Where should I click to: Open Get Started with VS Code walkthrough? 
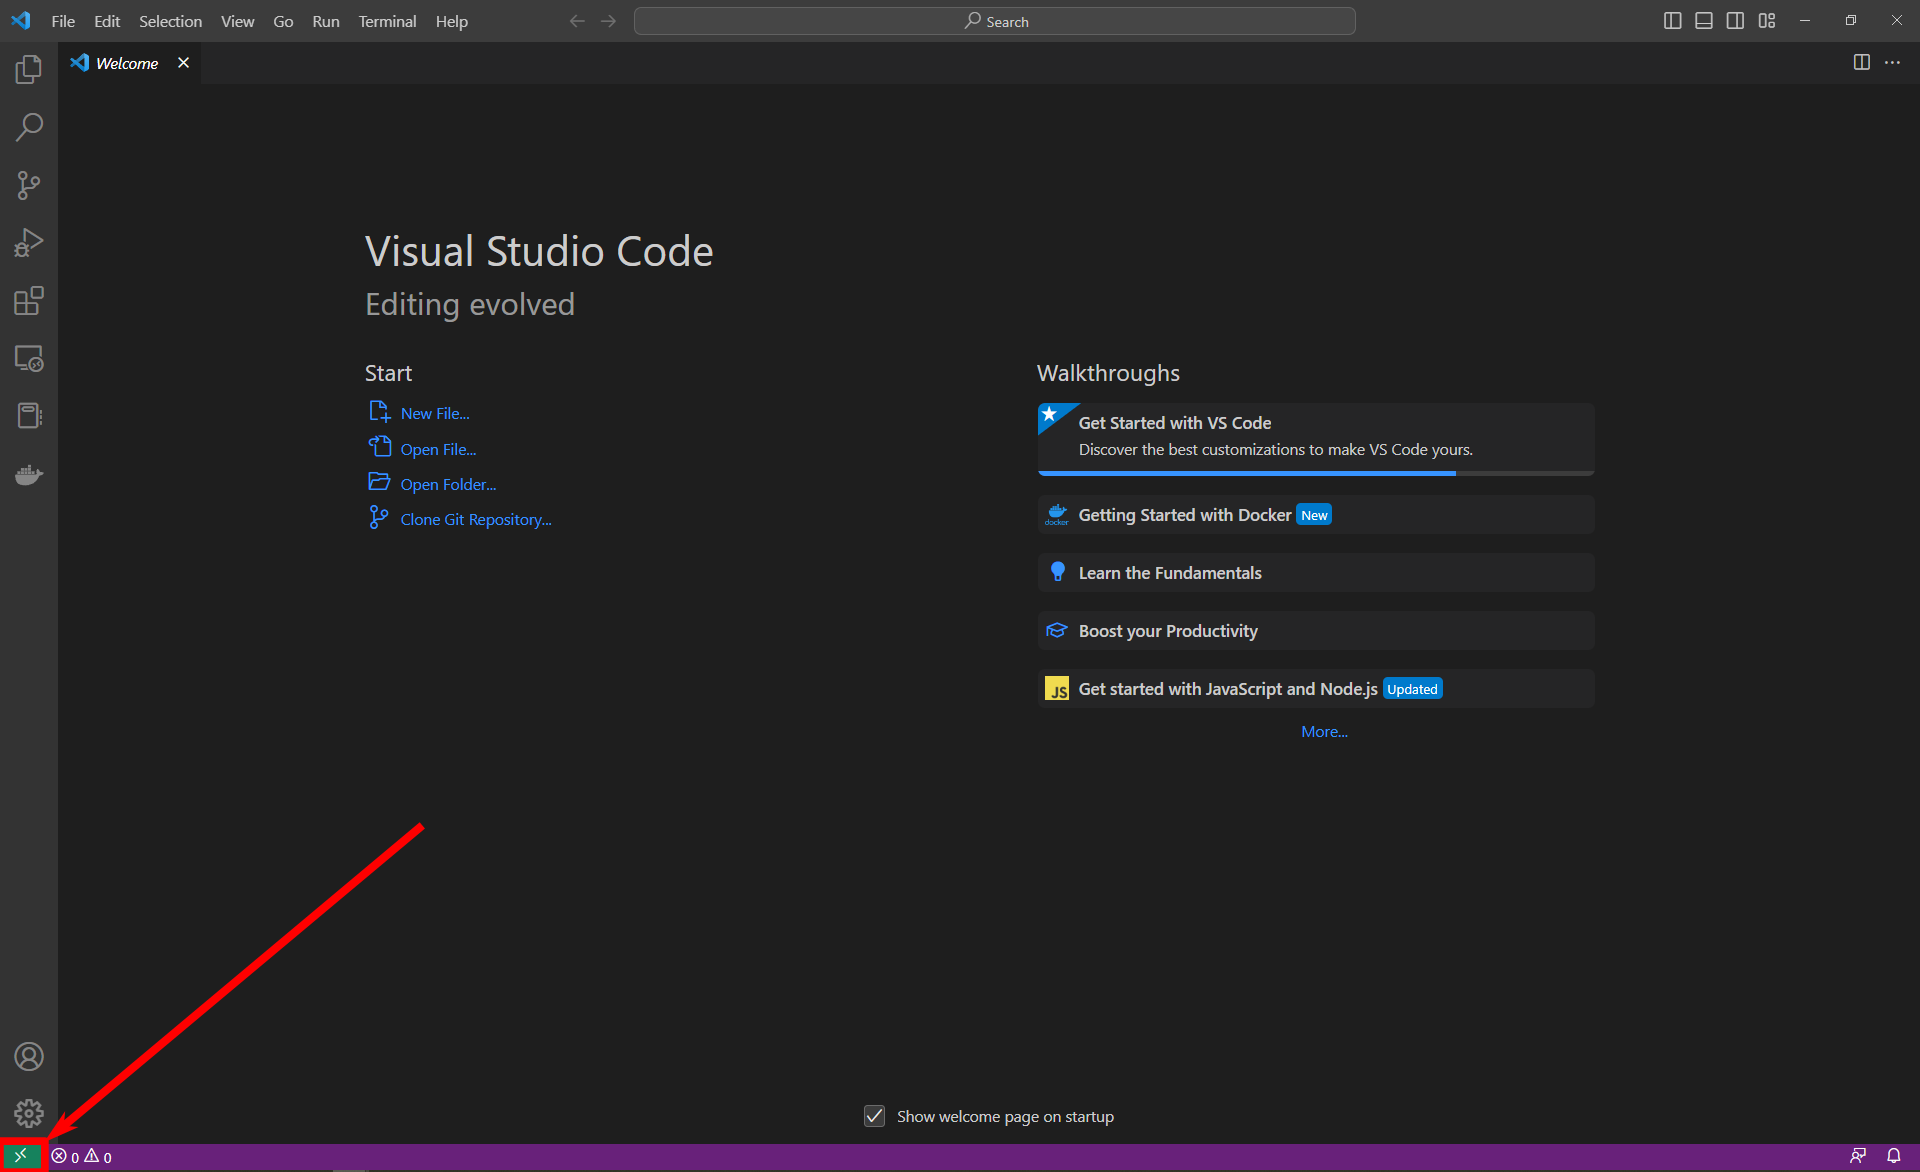(1315, 439)
